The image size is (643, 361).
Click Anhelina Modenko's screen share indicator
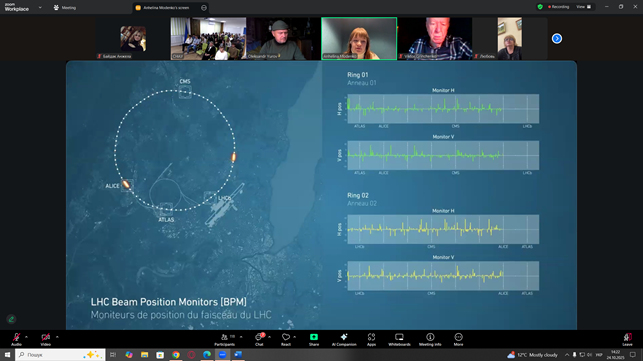point(166,7)
